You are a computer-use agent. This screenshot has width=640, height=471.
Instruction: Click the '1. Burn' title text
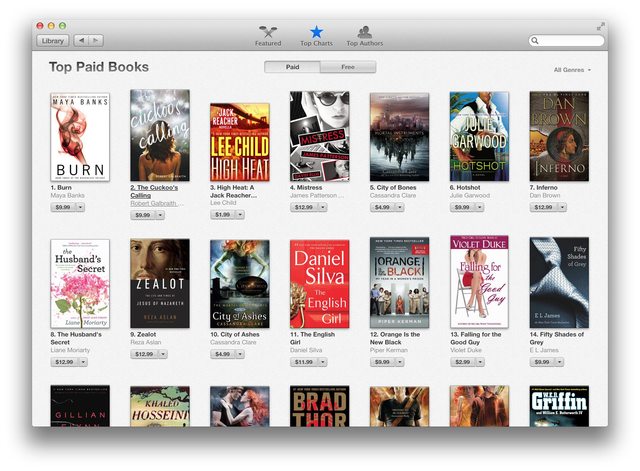[x=61, y=188]
